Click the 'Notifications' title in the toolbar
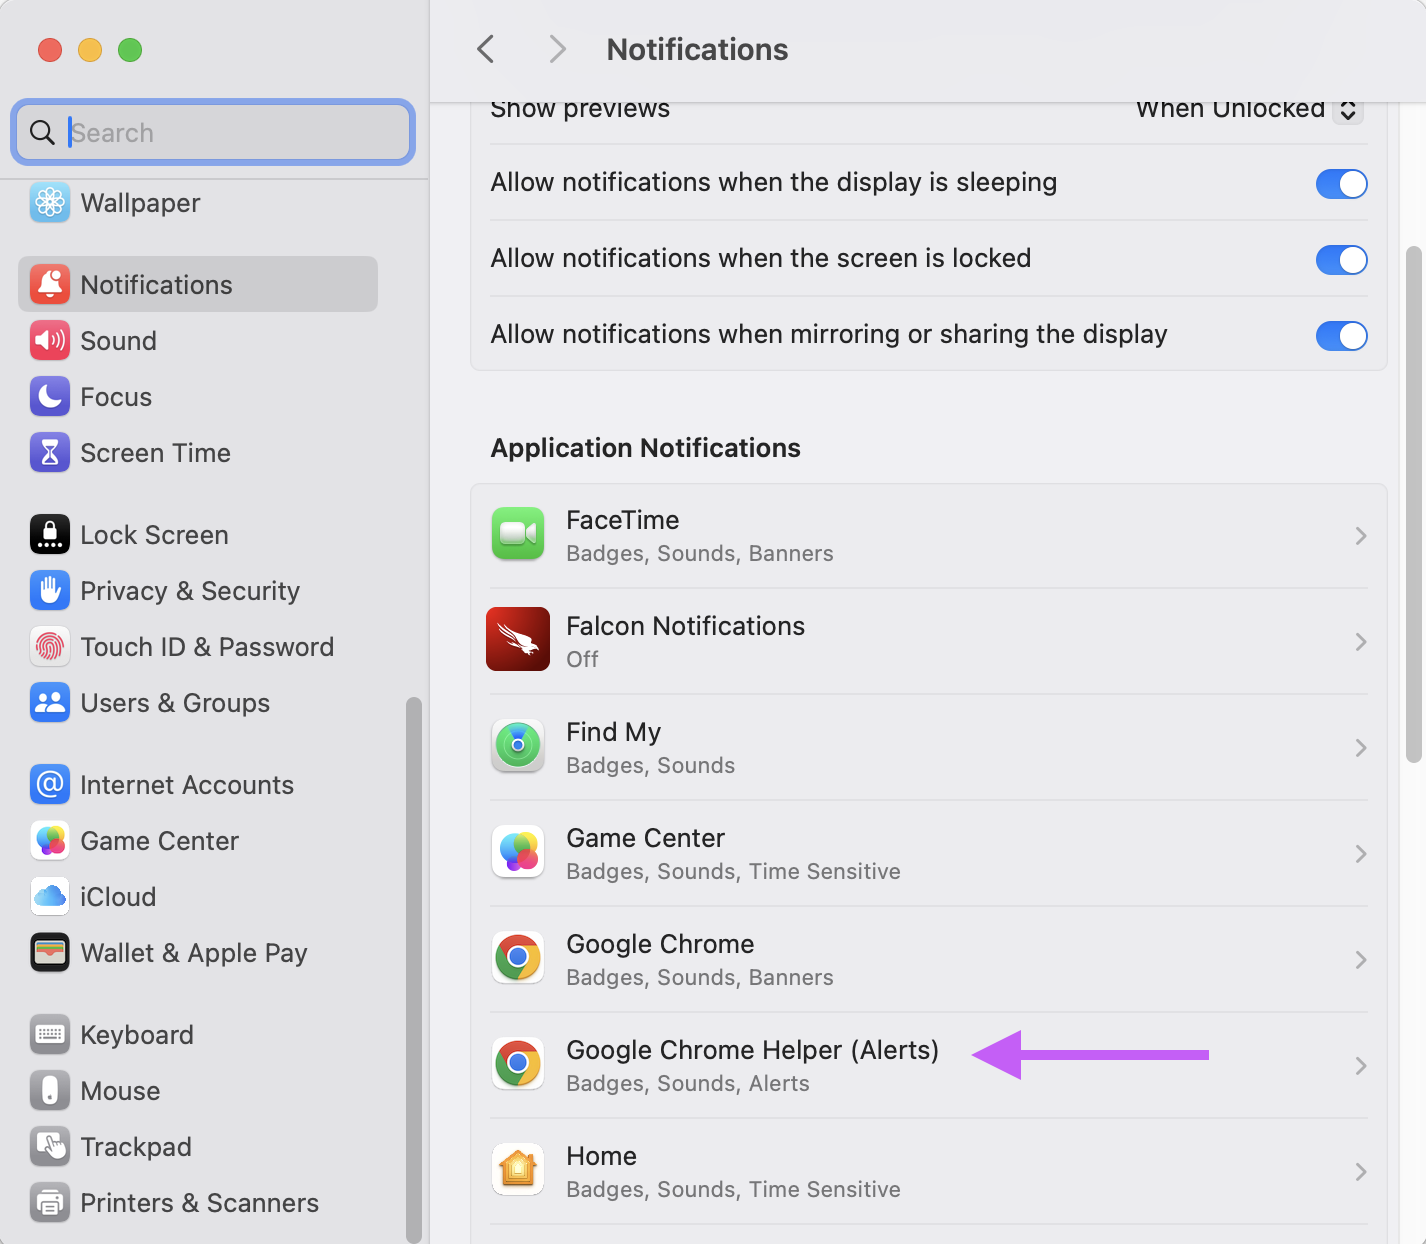The width and height of the screenshot is (1426, 1244). click(697, 49)
